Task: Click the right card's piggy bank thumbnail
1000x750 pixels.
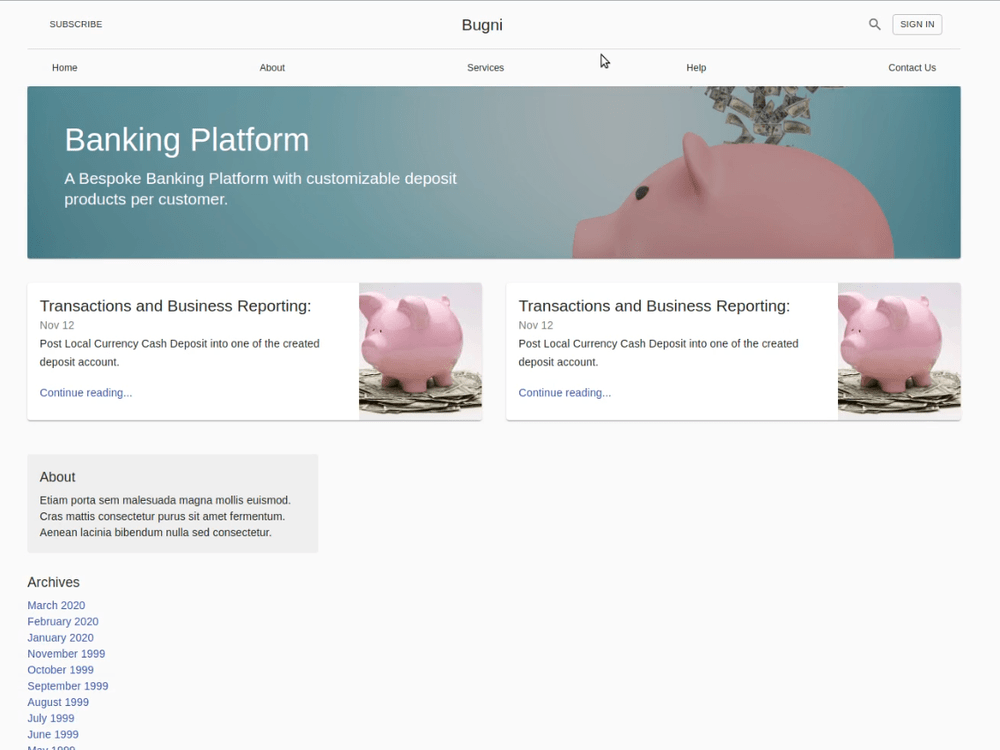Action: coord(899,351)
